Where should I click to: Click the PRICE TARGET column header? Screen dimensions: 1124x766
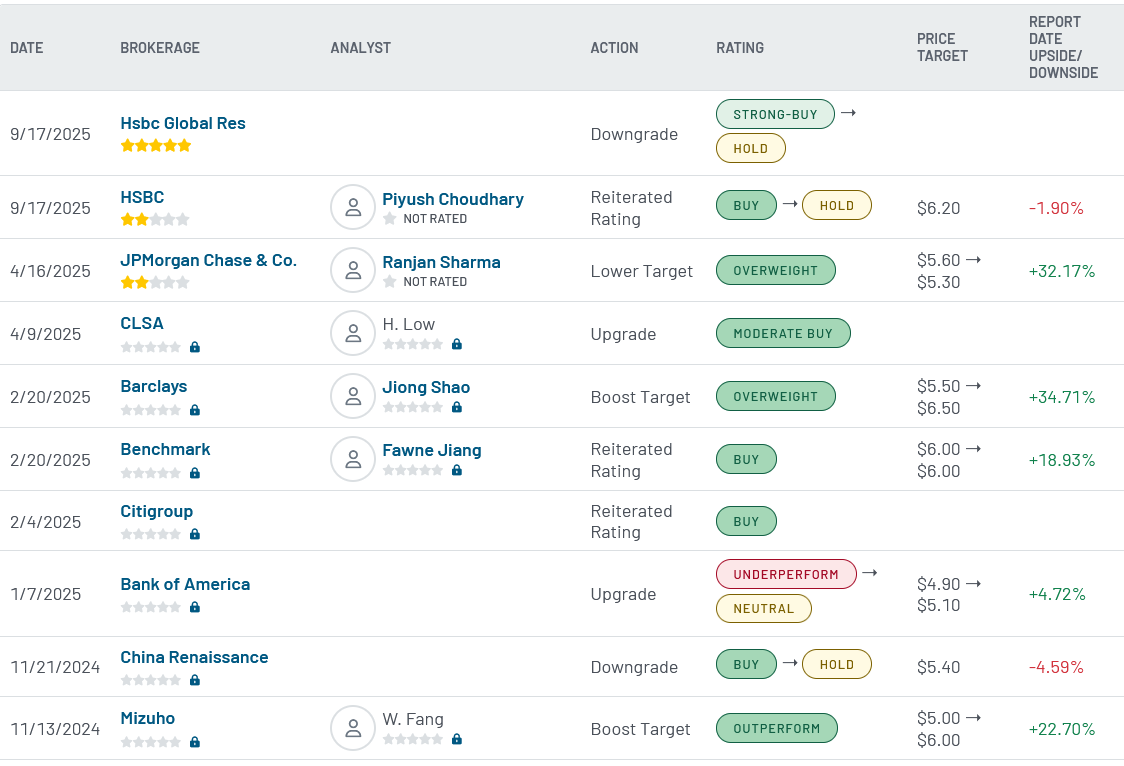pos(943,47)
